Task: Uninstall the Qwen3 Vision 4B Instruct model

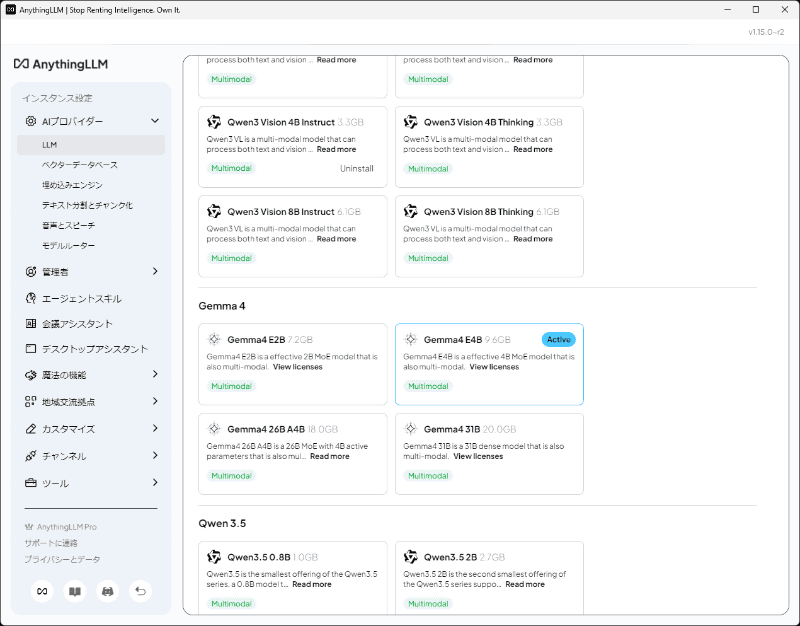Action: [357, 168]
